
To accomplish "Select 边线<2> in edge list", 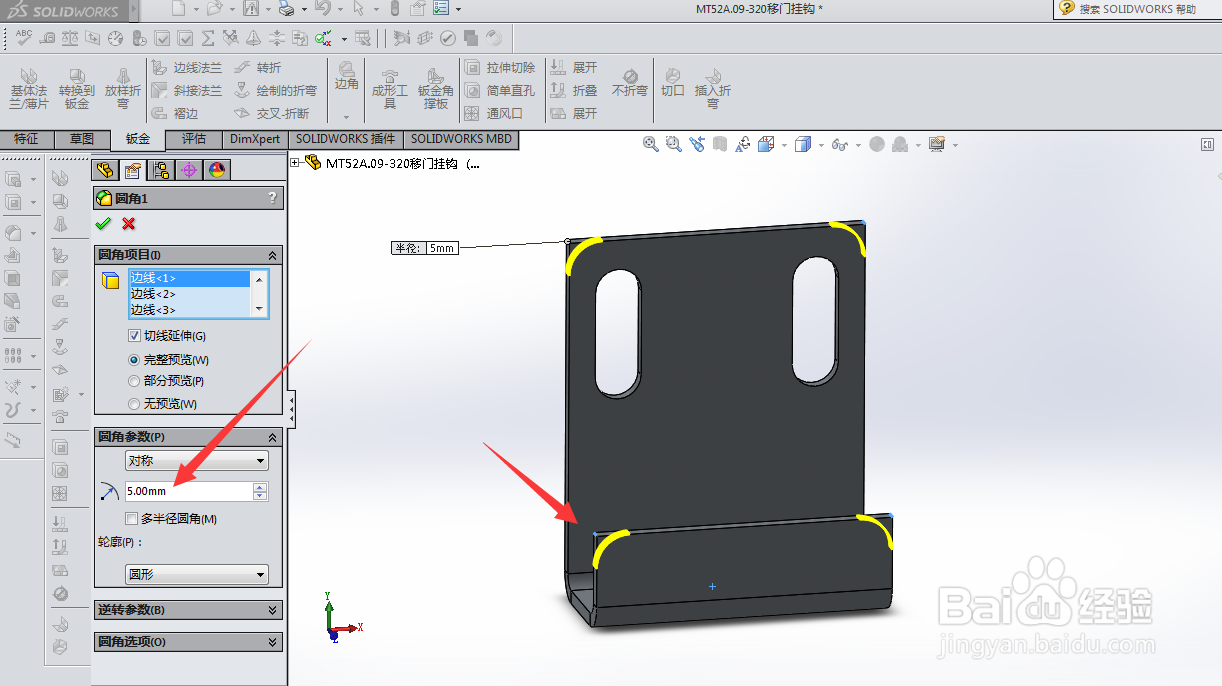I will [189, 294].
